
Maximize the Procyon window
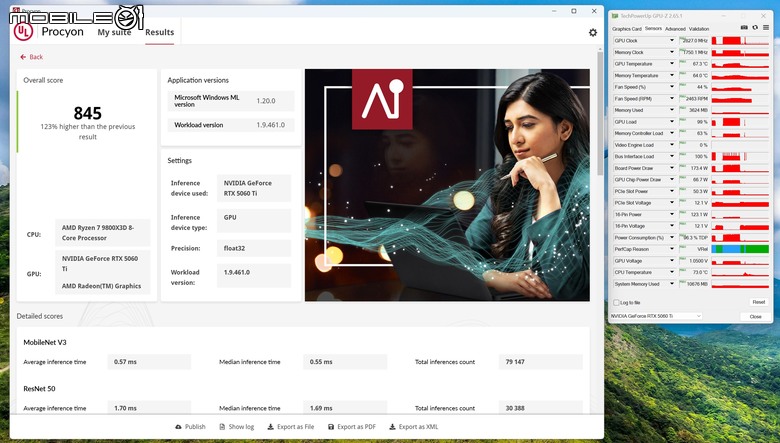point(574,11)
